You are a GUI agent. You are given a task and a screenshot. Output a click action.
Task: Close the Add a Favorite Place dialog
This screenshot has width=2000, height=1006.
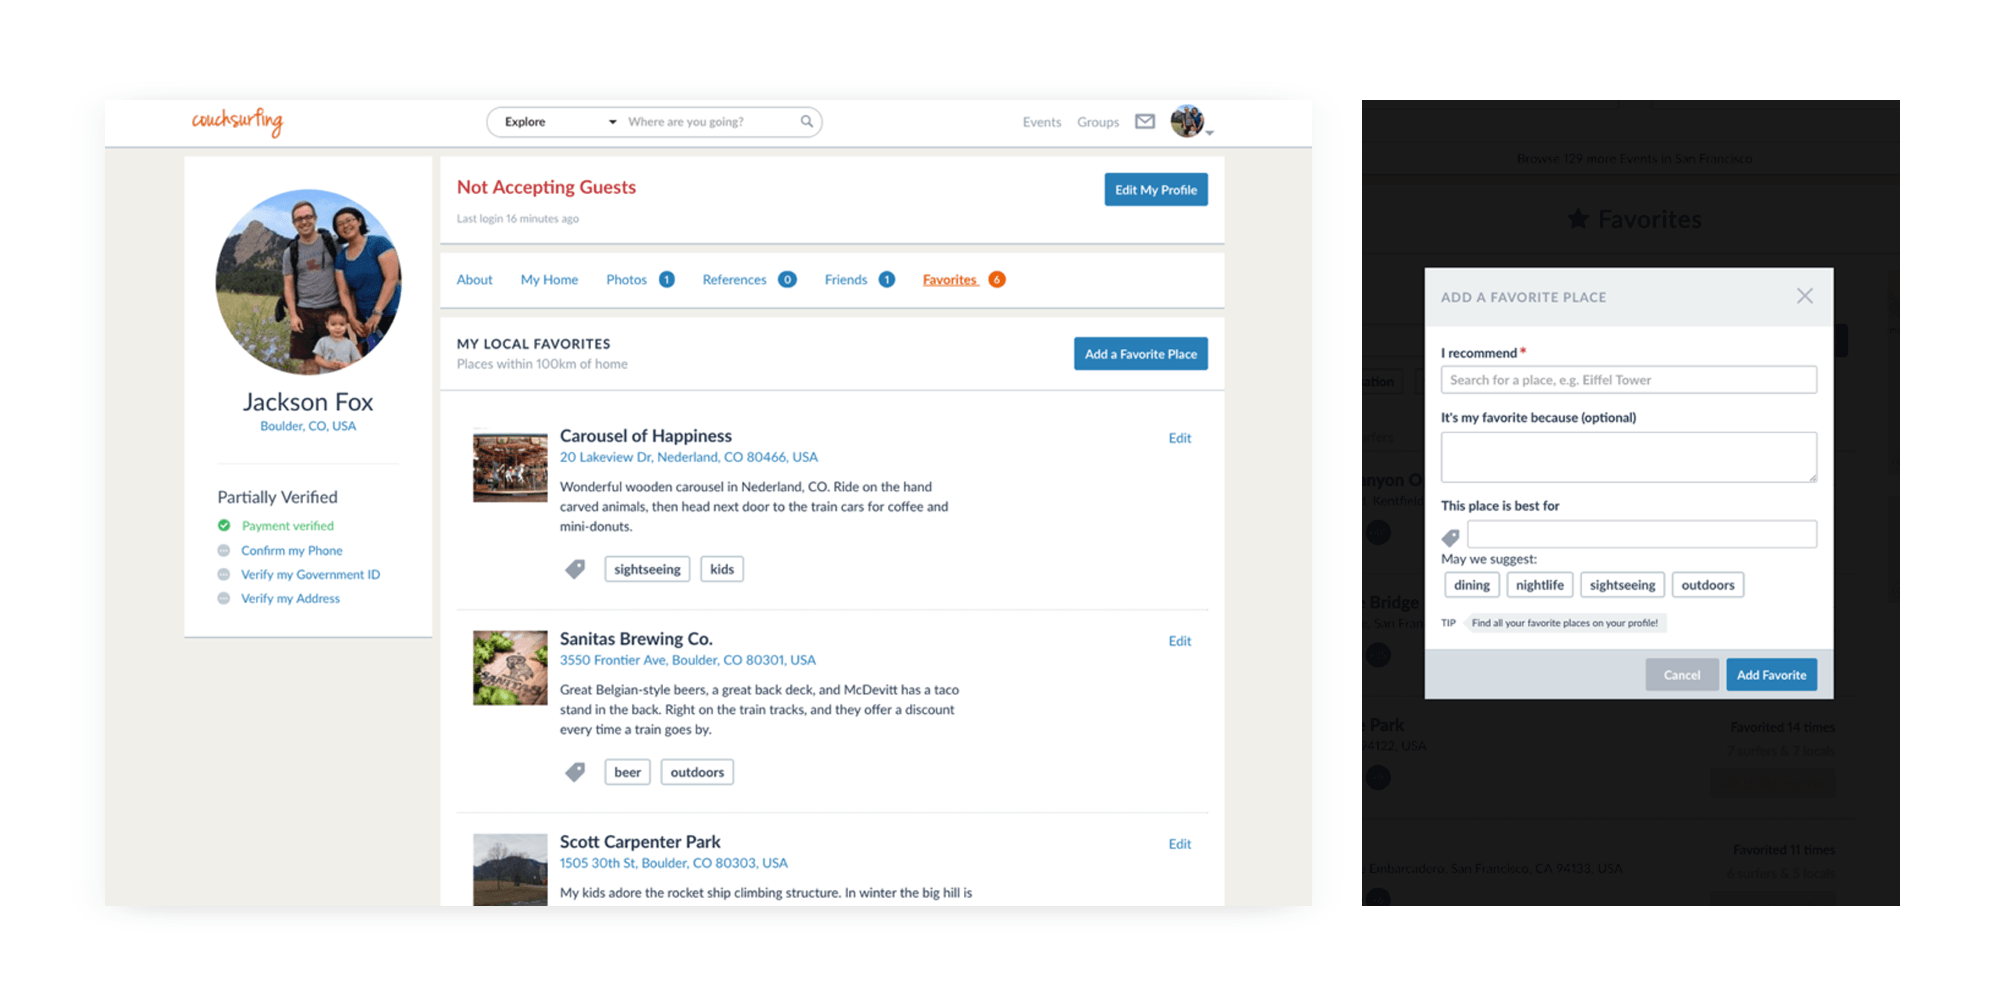tap(1804, 296)
